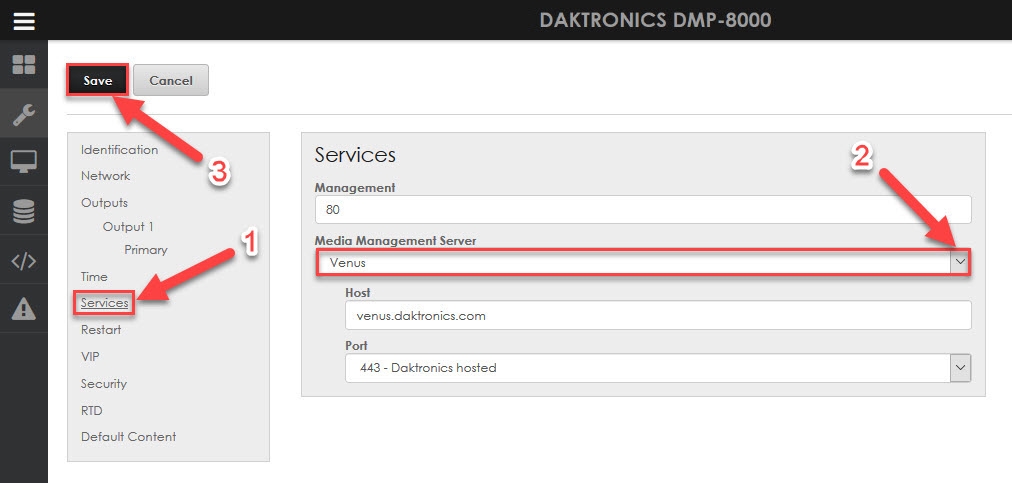Select Output 1 in the tree

[x=128, y=227]
